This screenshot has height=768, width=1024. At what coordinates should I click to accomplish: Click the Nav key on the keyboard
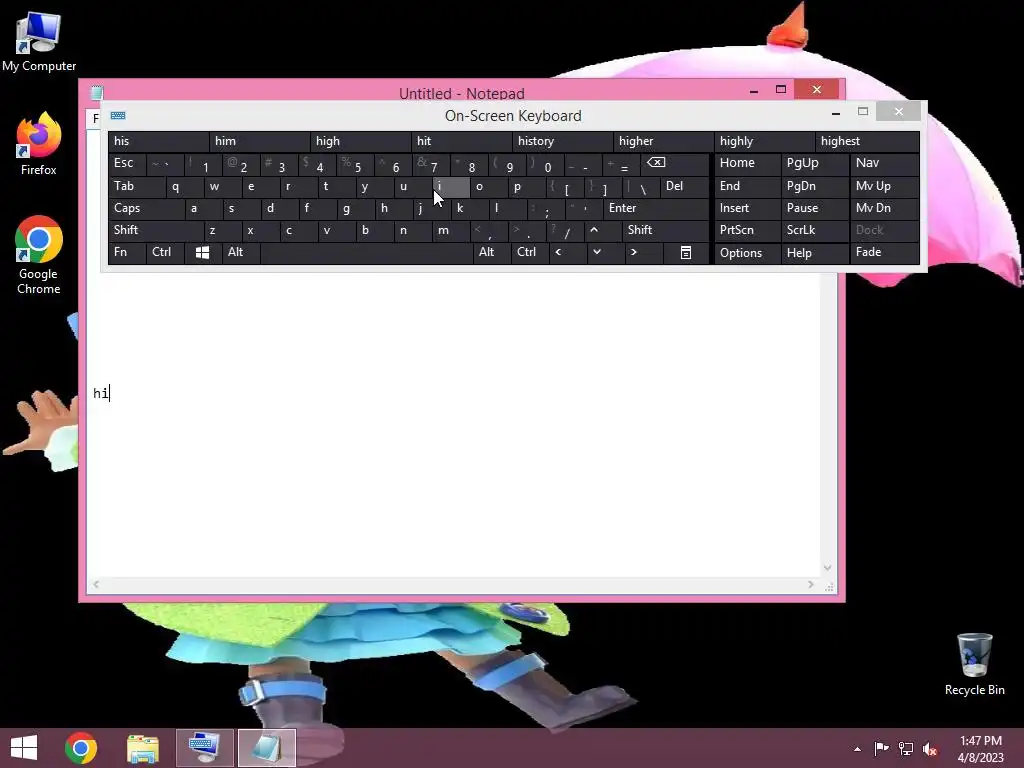pyautogui.click(x=885, y=163)
